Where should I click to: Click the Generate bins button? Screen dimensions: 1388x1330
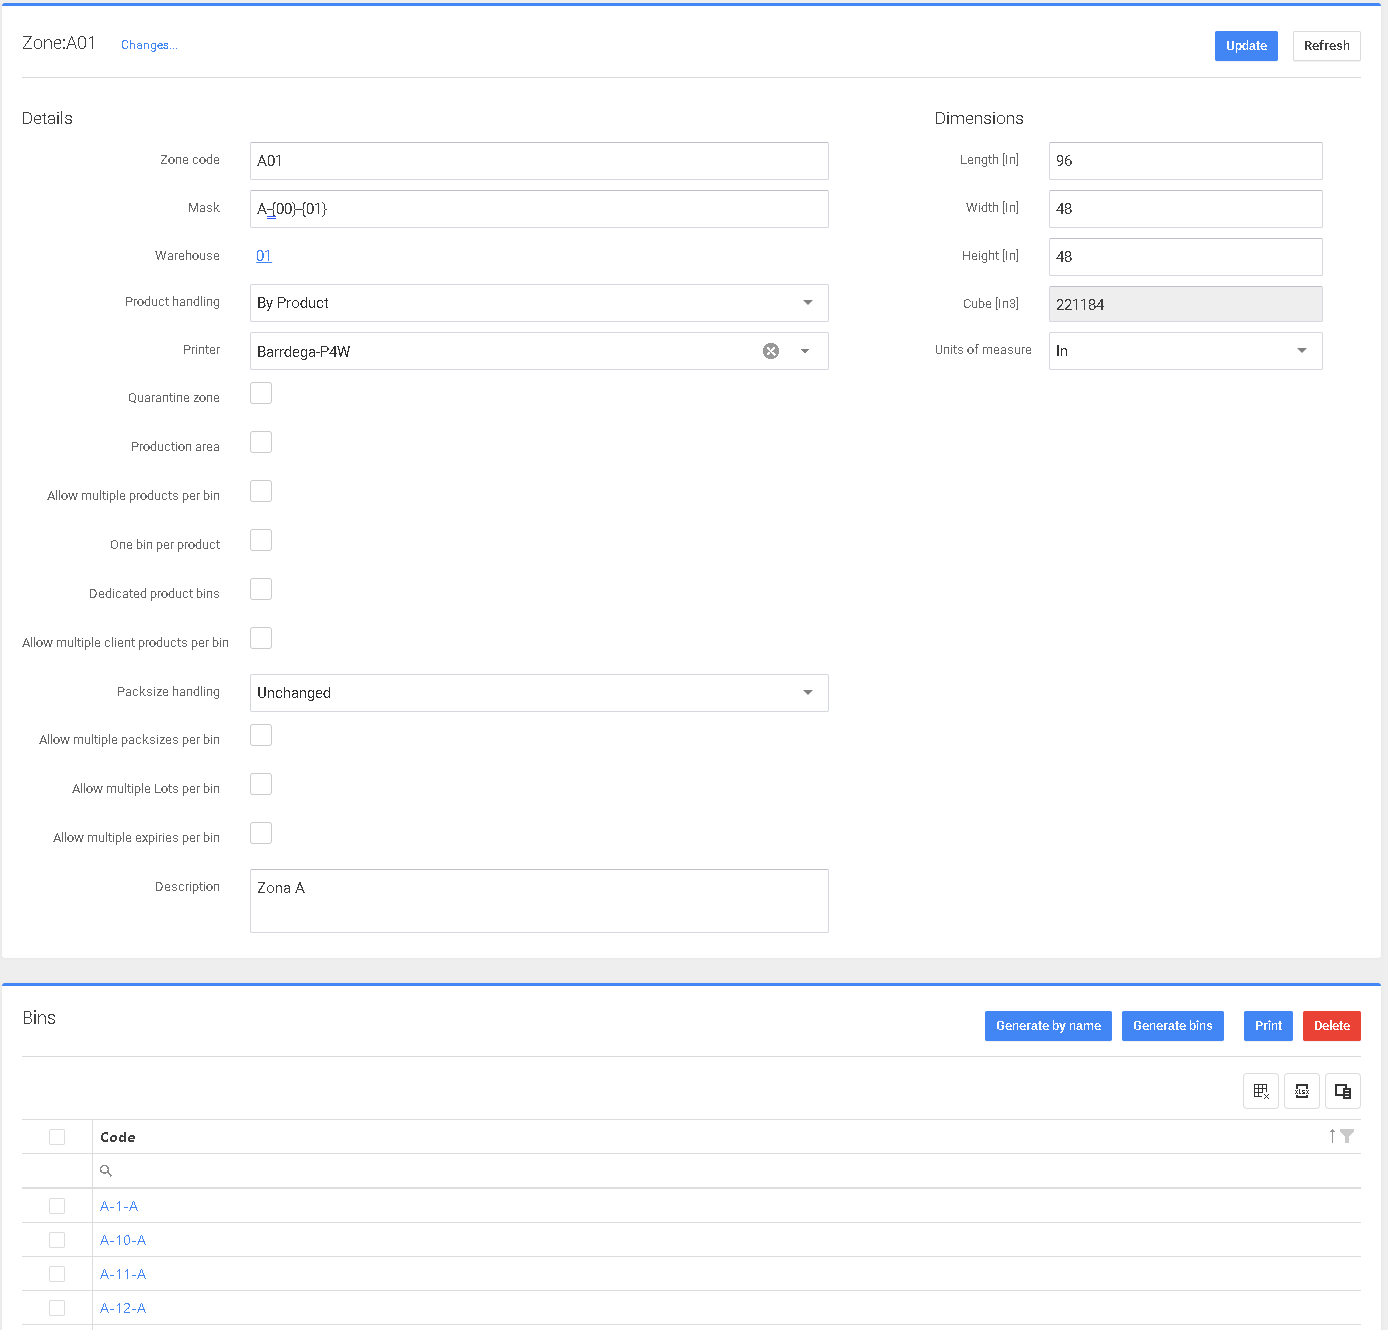pyautogui.click(x=1172, y=1026)
